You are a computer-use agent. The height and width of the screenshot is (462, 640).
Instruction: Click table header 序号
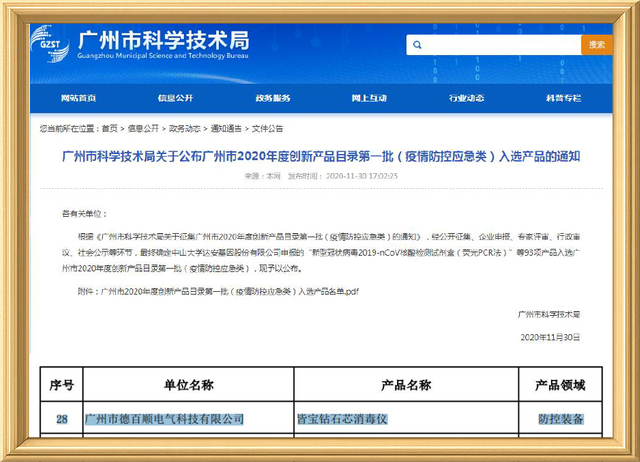[x=62, y=384]
